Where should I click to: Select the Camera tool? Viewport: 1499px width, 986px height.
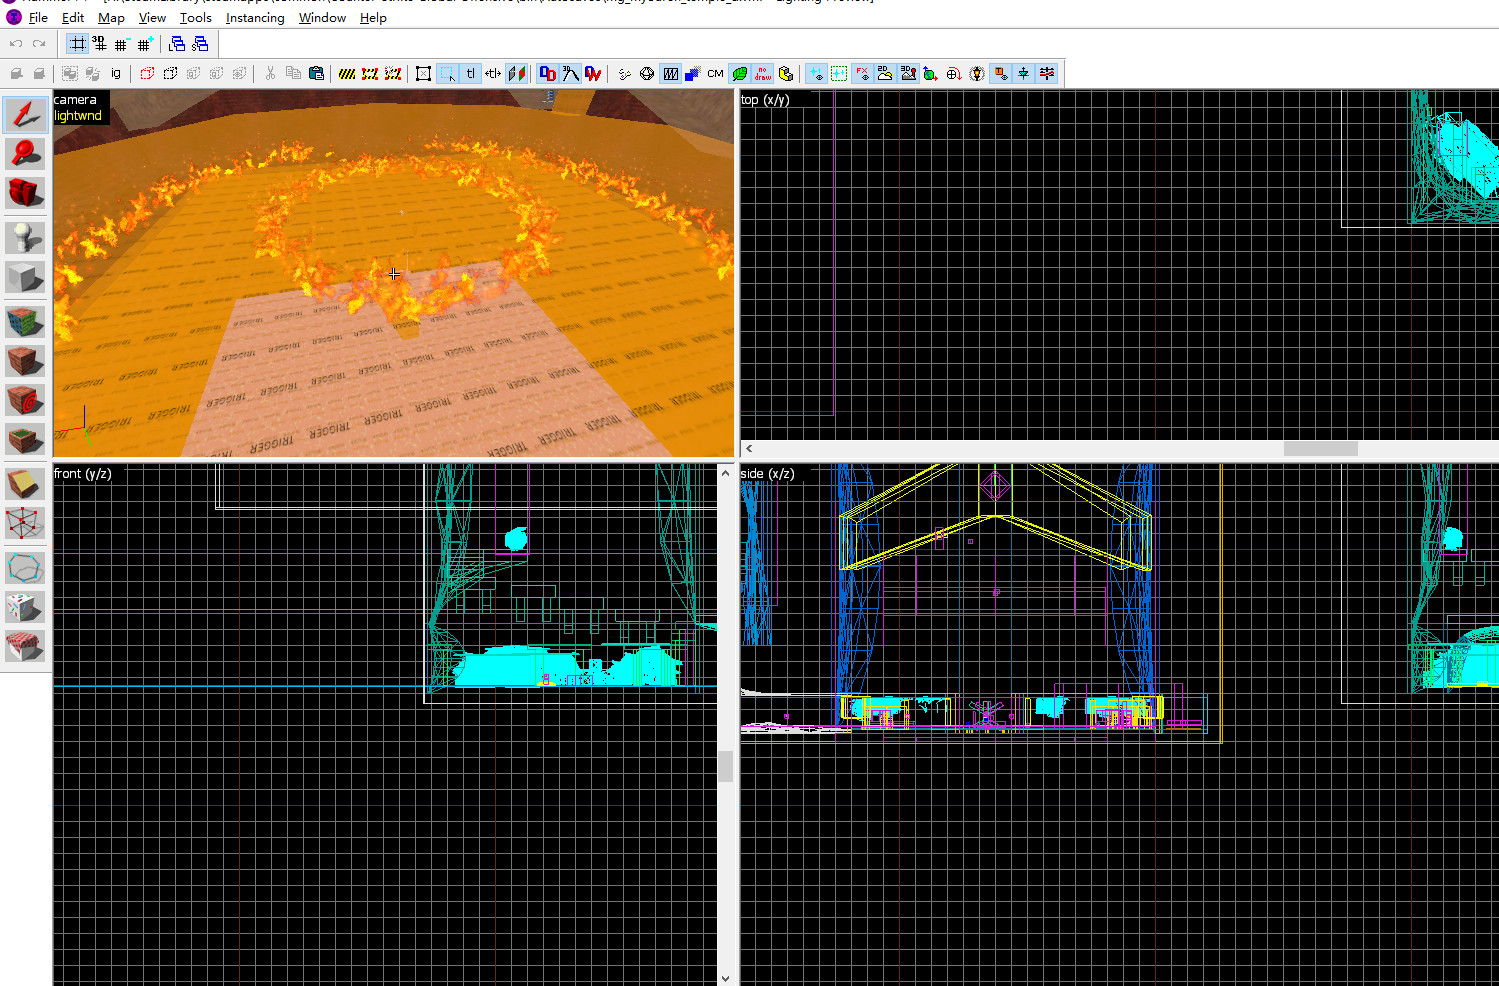click(25, 192)
